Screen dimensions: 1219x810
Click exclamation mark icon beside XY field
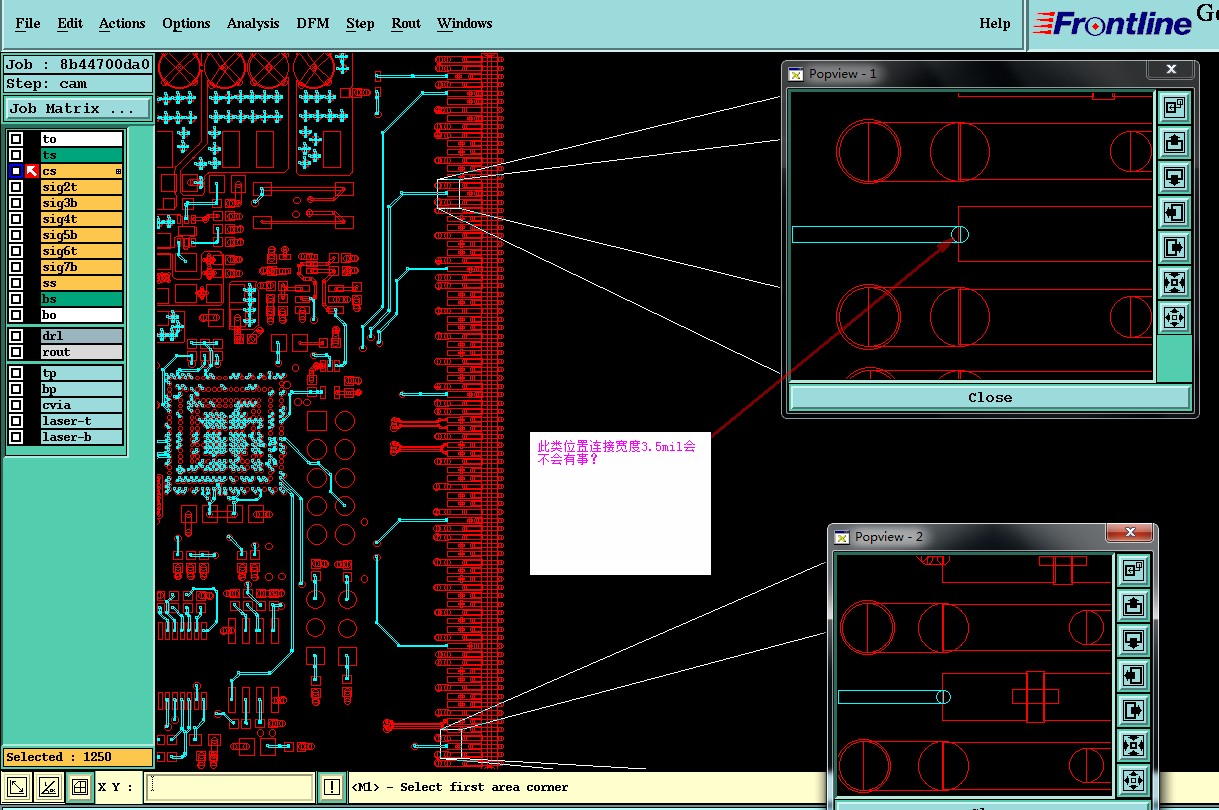332,787
